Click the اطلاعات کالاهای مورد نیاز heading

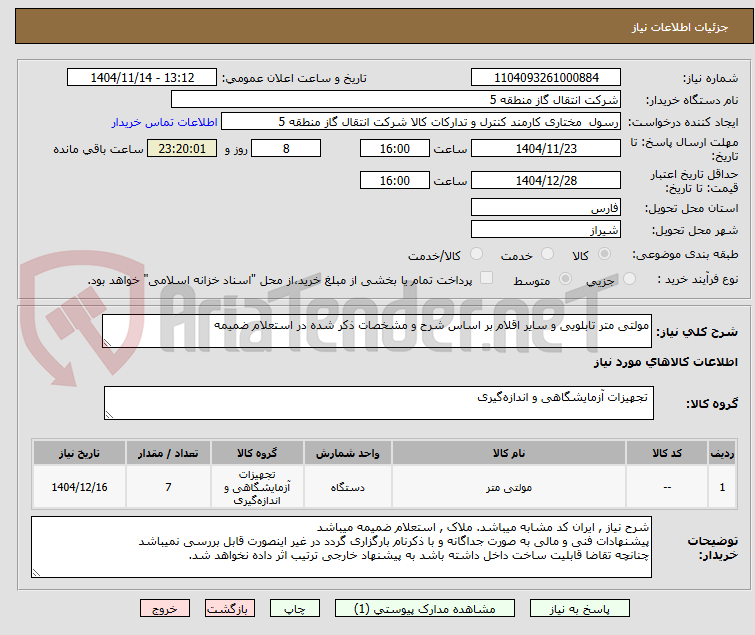click(665, 362)
